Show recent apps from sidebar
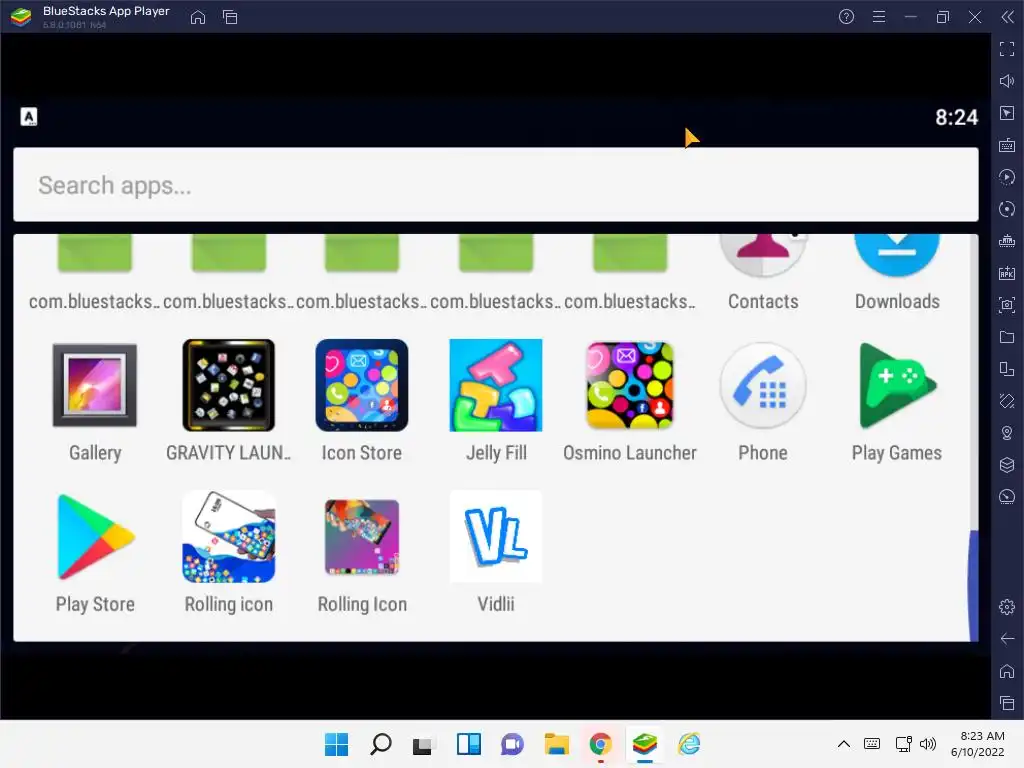This screenshot has width=1024, height=768. (1007, 703)
